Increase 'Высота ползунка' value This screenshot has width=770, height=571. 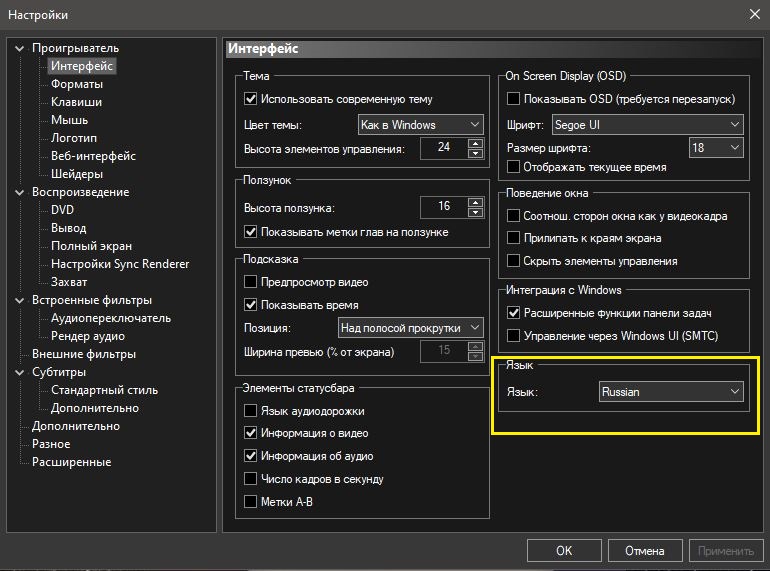point(475,202)
